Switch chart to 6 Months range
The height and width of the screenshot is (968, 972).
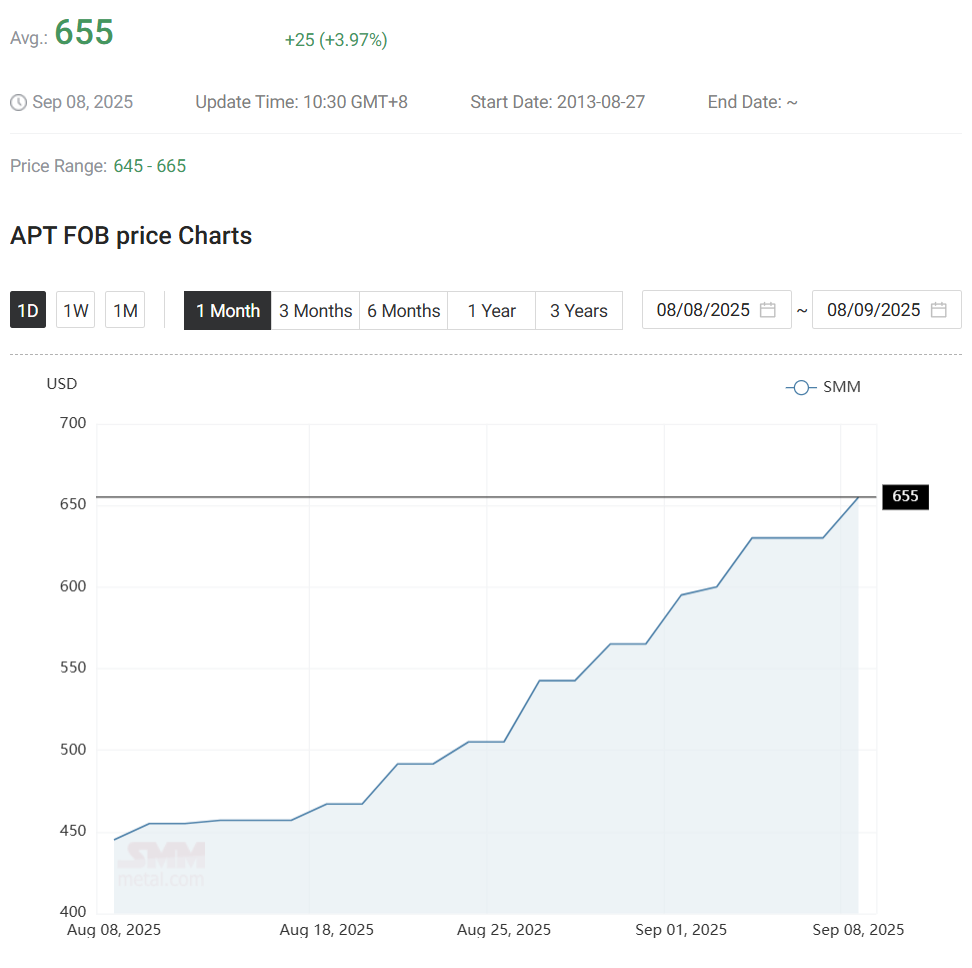click(403, 311)
